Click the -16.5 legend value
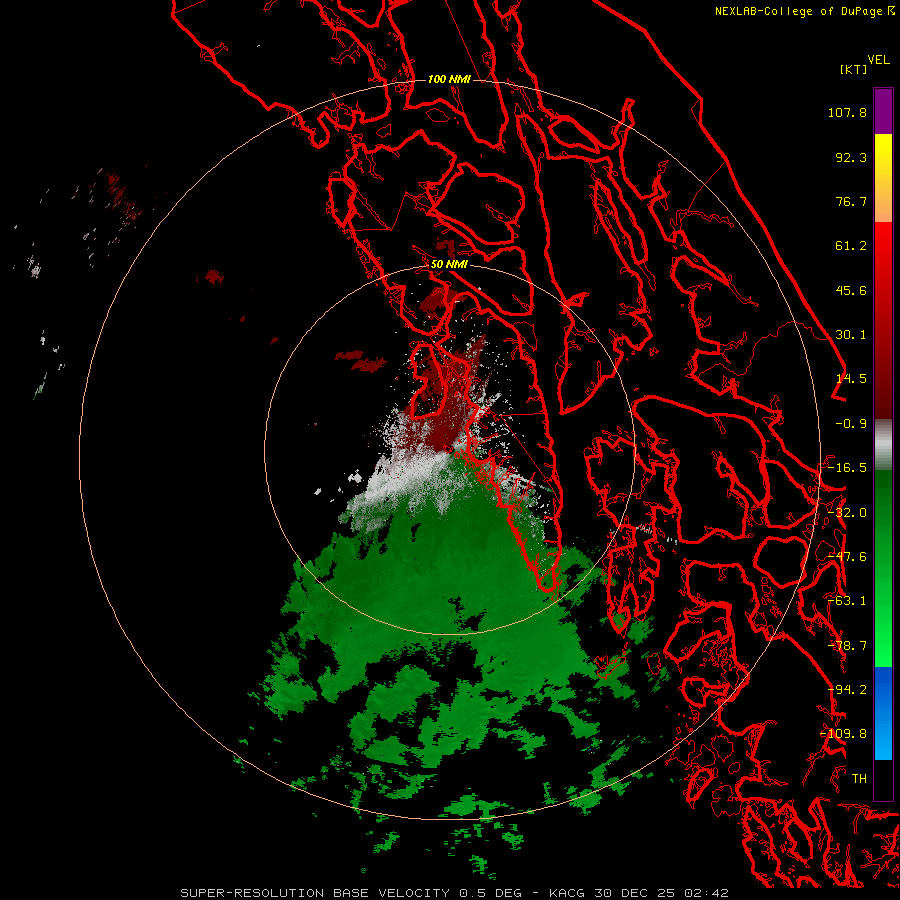 (x=847, y=468)
